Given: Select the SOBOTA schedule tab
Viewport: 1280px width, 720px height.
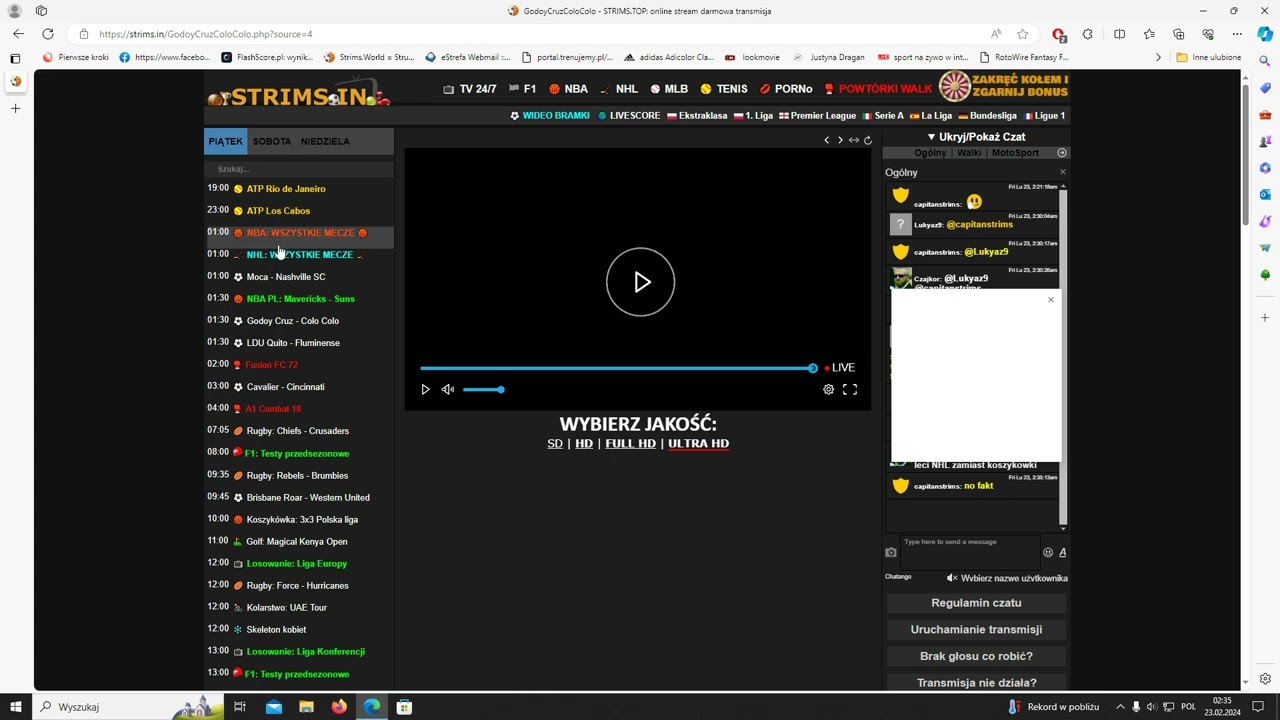Looking at the screenshot, I should [x=272, y=141].
